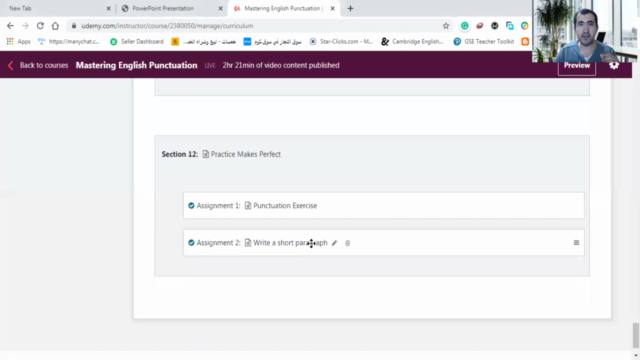Click the Preview button
This screenshot has height=360, width=640.
click(x=576, y=66)
